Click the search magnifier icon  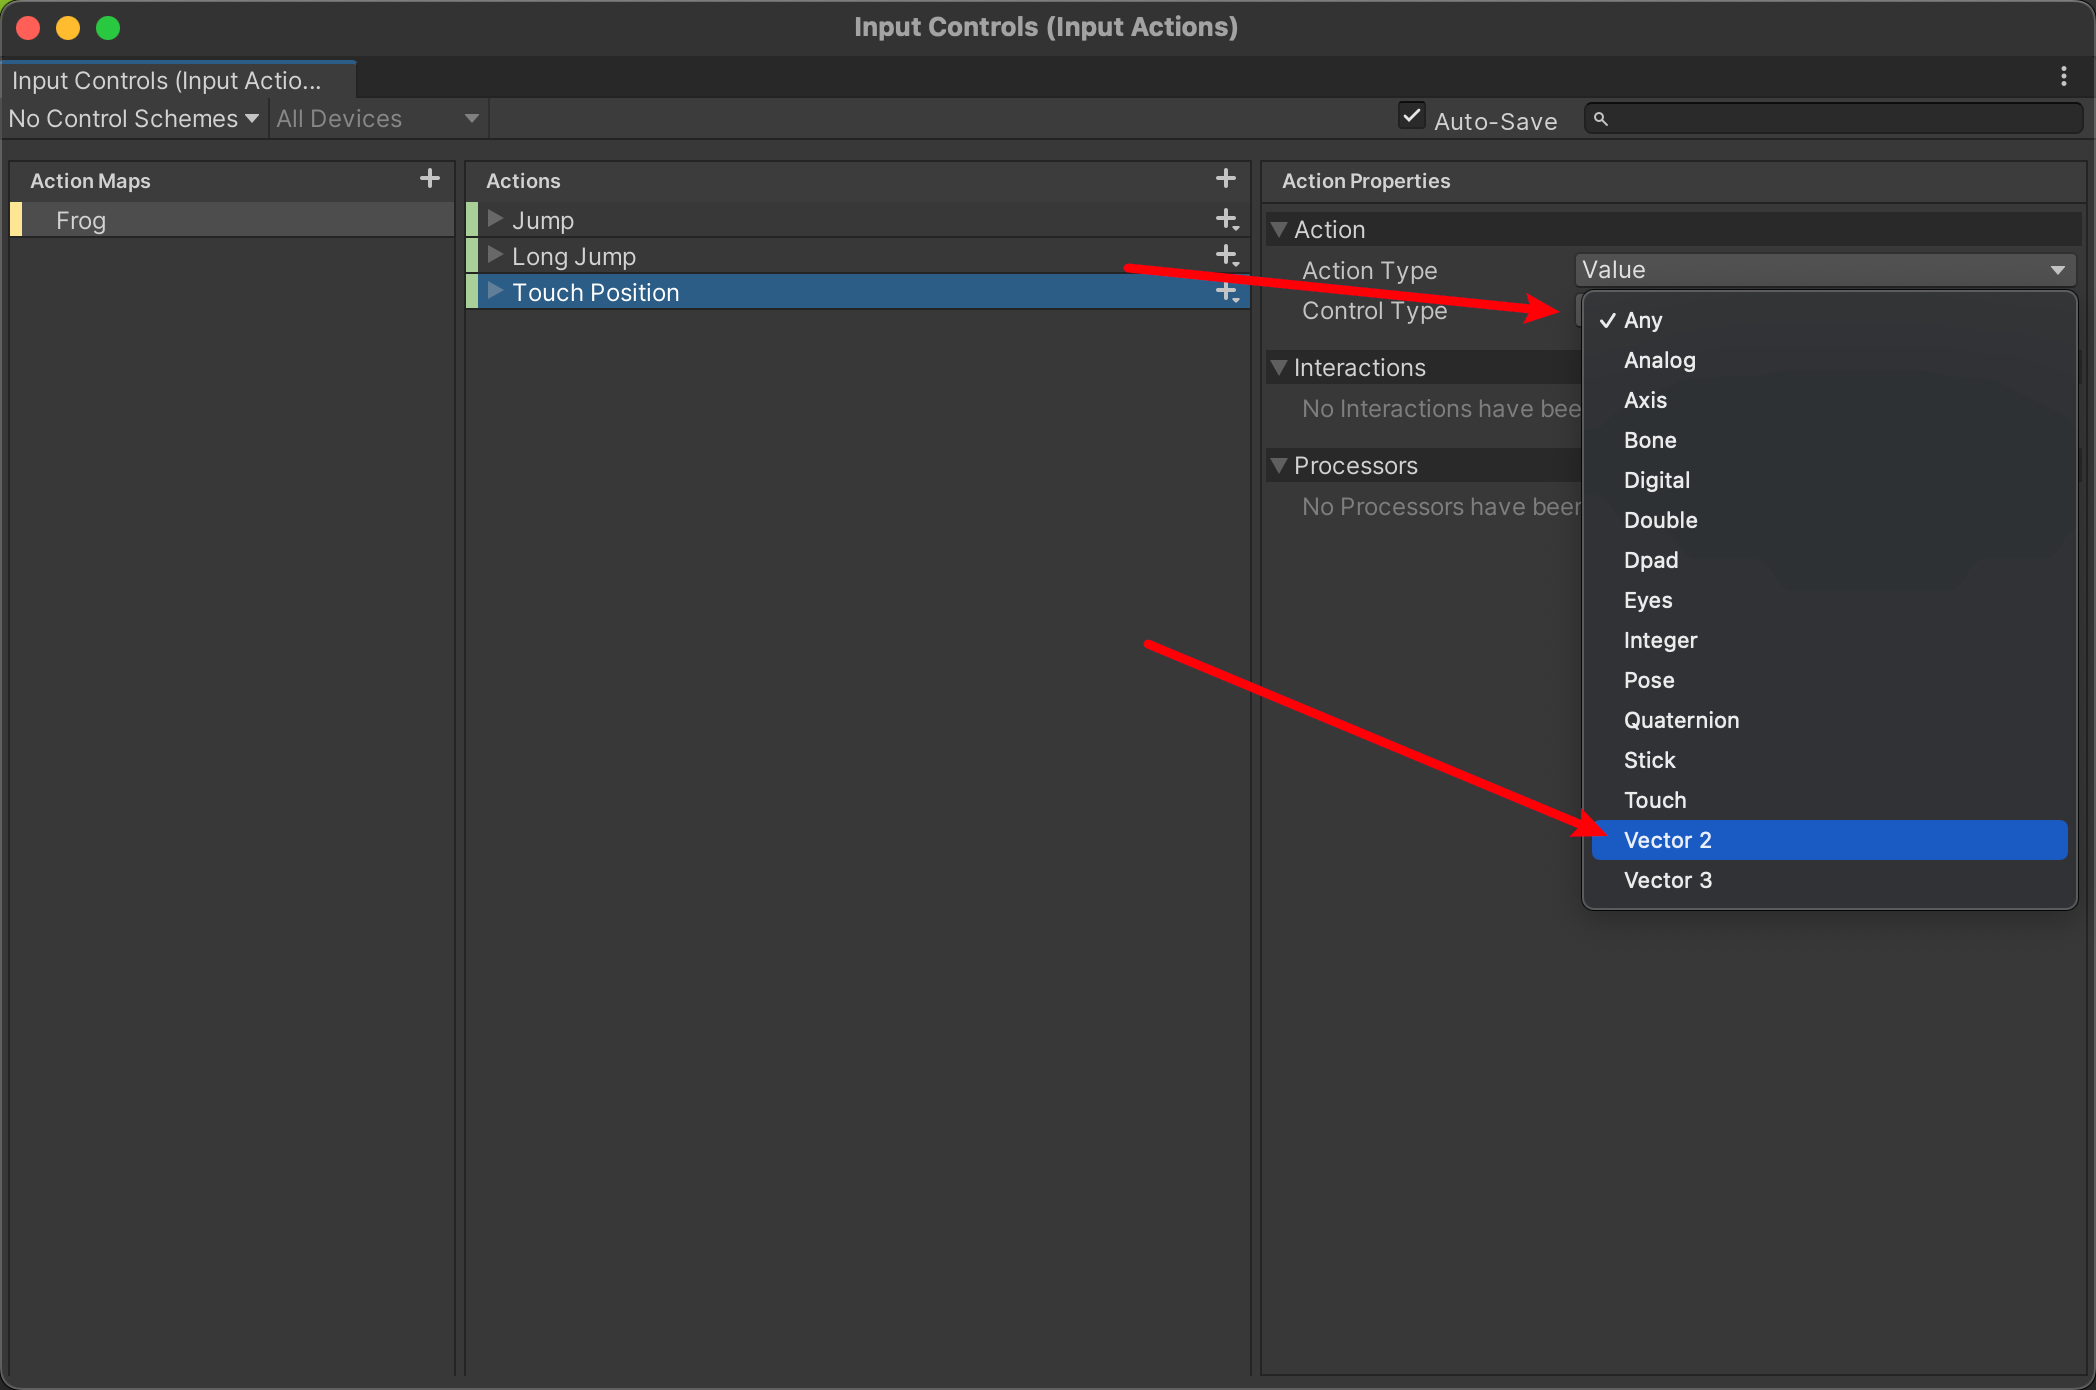pyautogui.click(x=1601, y=119)
